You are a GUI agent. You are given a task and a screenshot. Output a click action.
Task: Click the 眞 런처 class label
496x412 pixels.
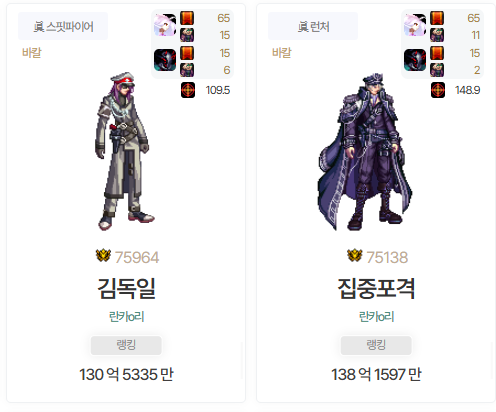(x=313, y=26)
